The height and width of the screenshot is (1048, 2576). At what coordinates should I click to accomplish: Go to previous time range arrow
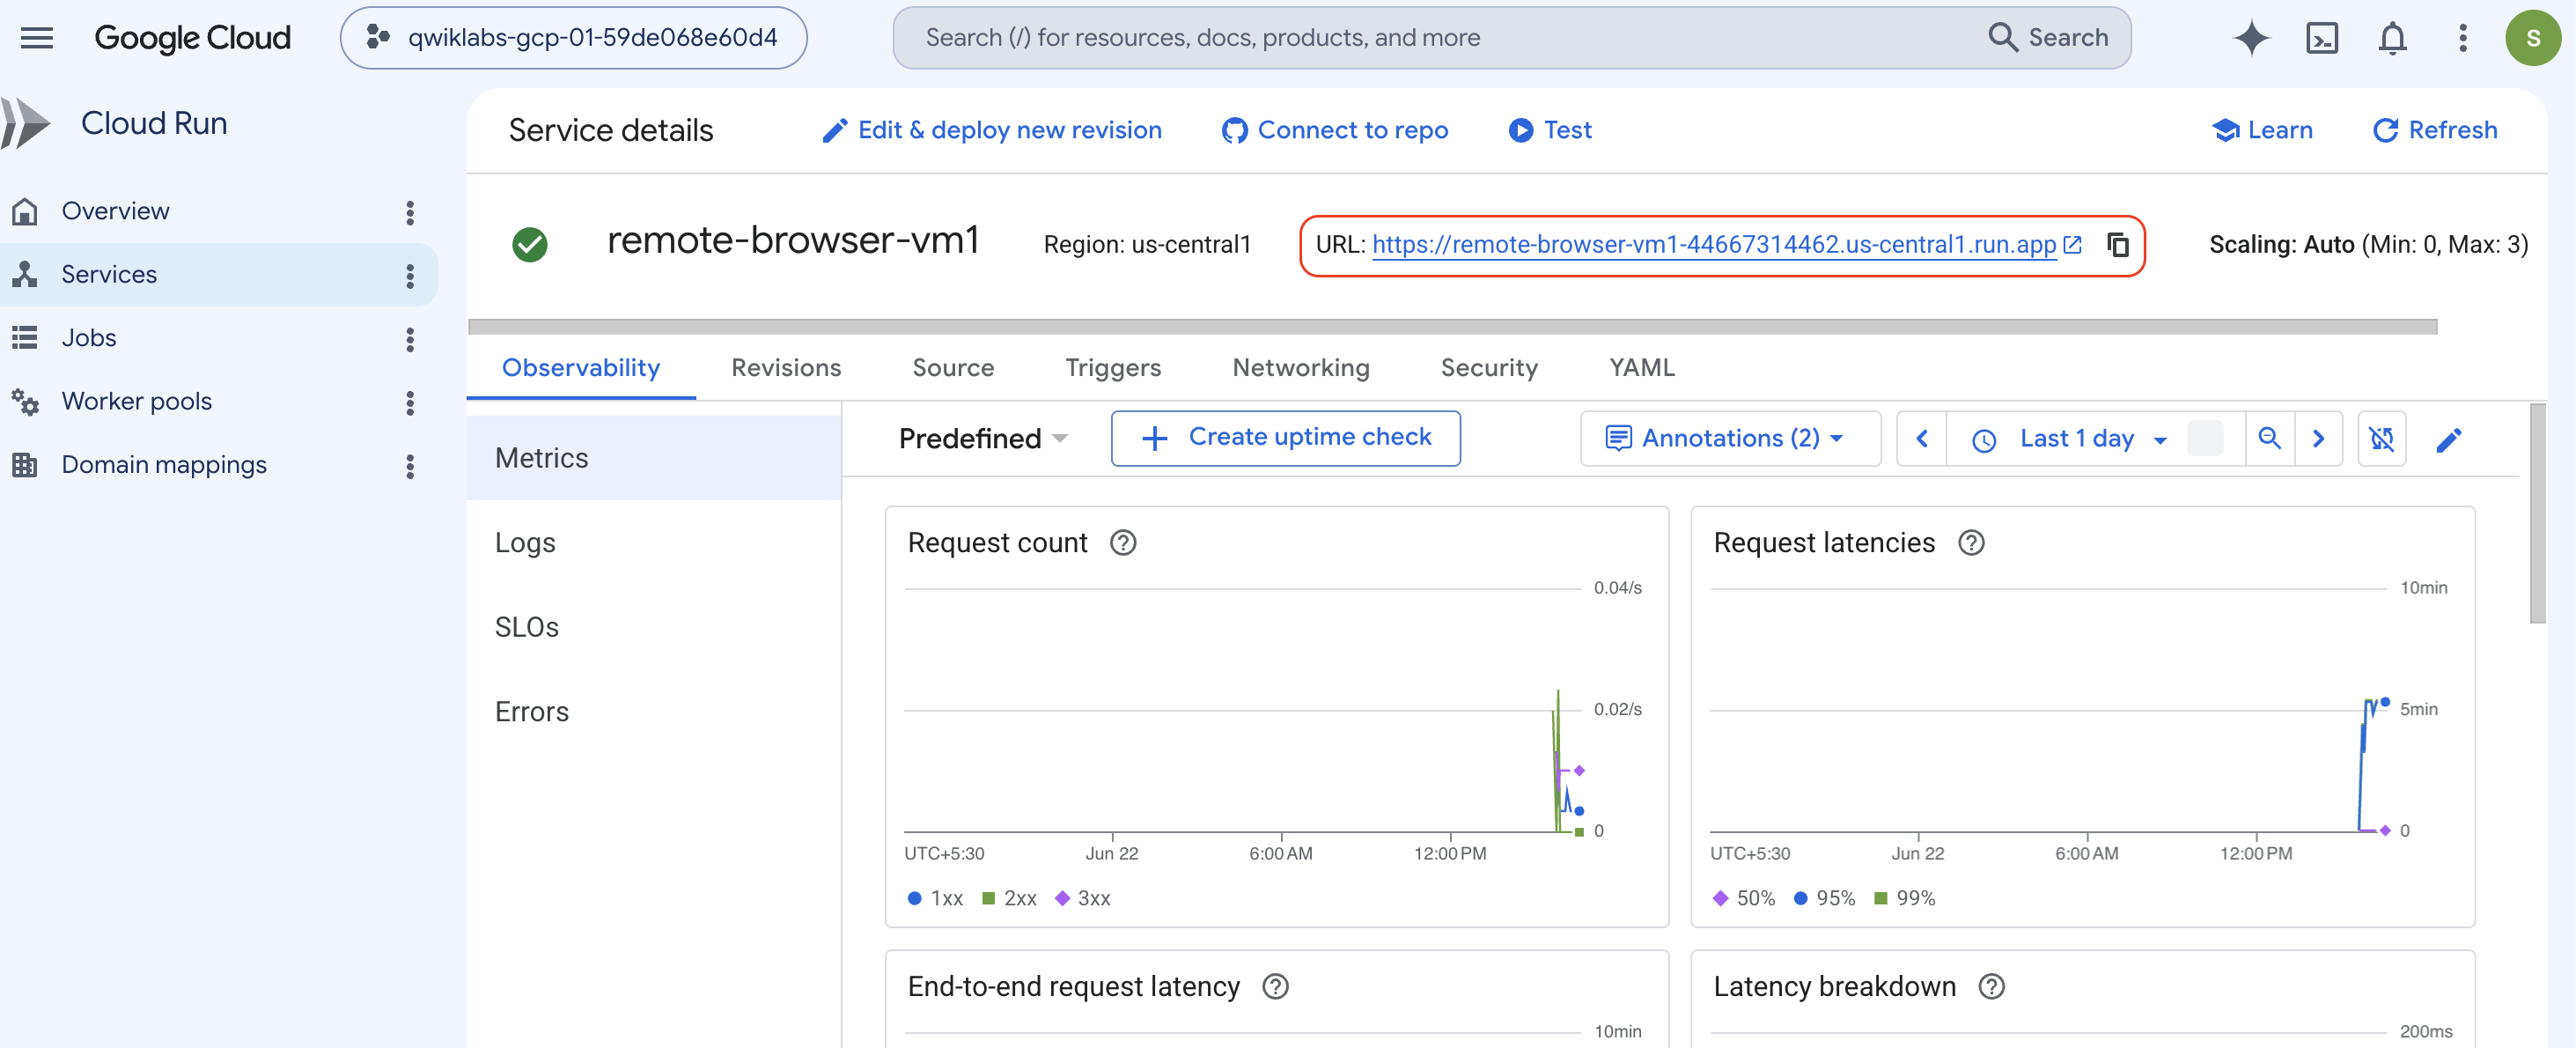tap(1921, 438)
